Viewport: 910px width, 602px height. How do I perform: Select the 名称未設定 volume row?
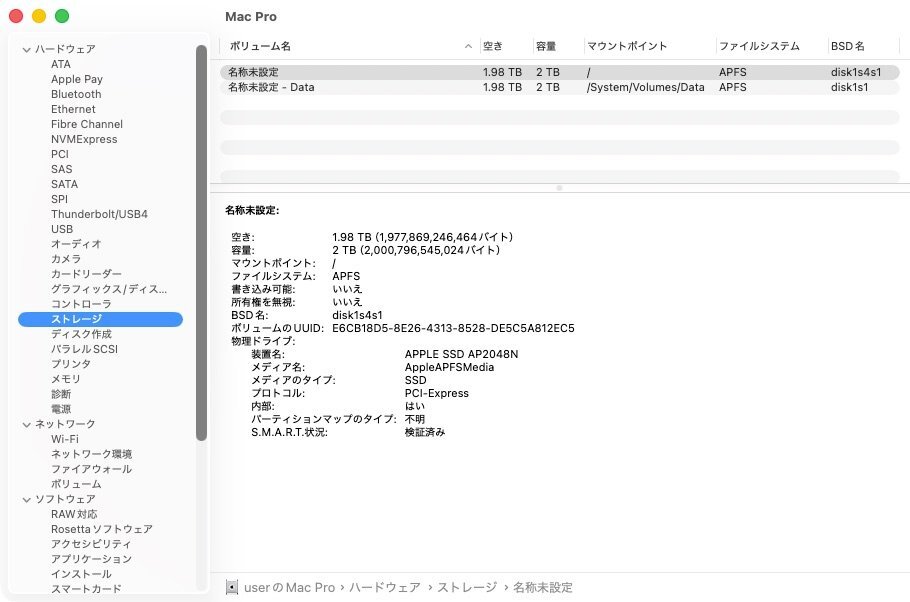pyautogui.click(x=559, y=73)
